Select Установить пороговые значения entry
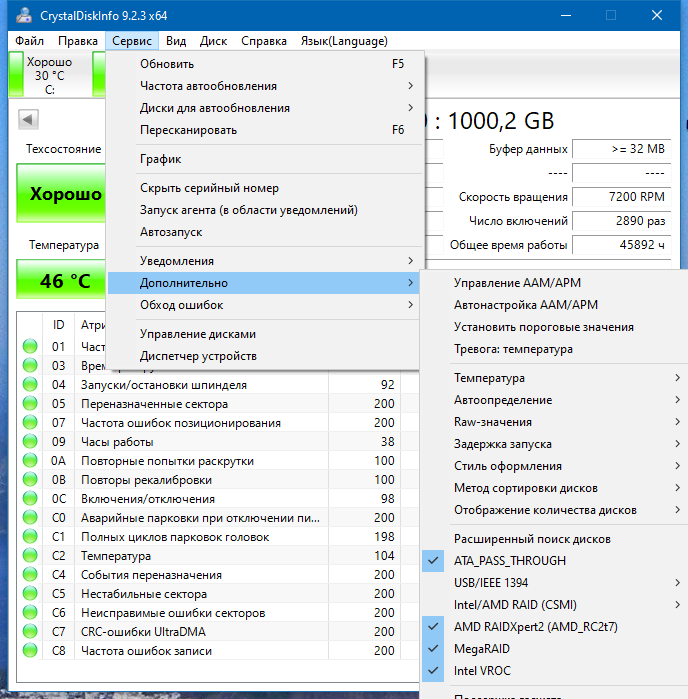688x699 pixels. click(x=554, y=327)
